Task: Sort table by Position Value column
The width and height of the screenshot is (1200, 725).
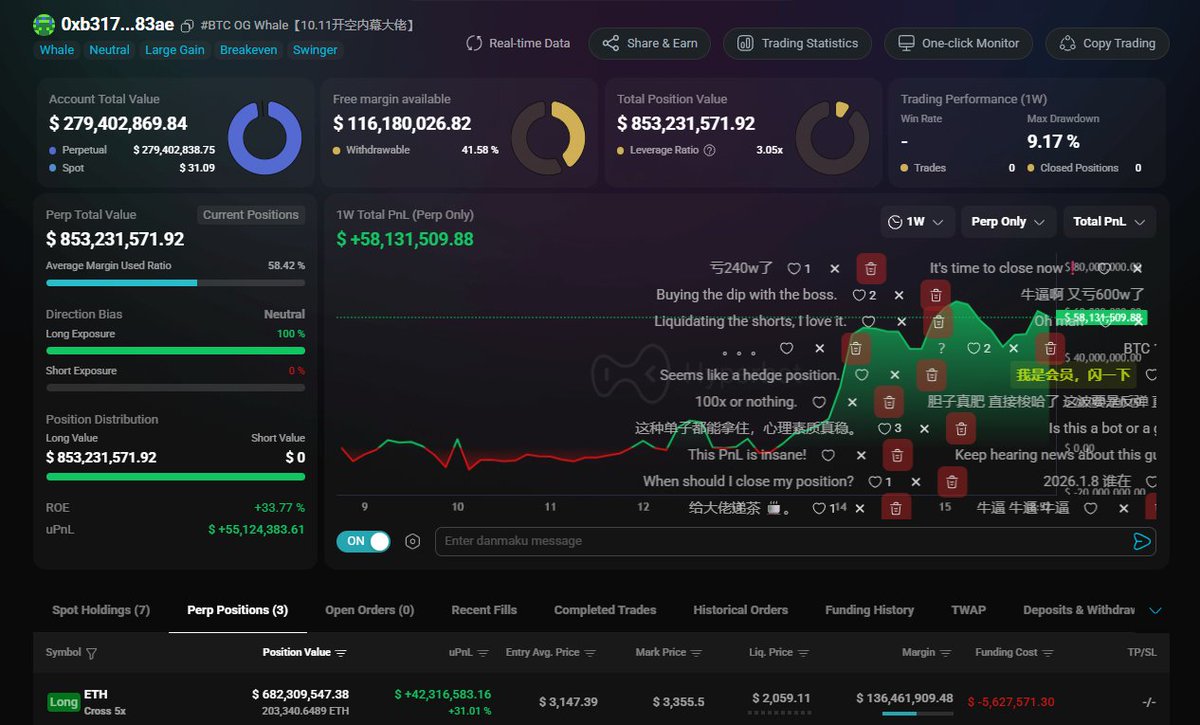Action: coord(304,652)
